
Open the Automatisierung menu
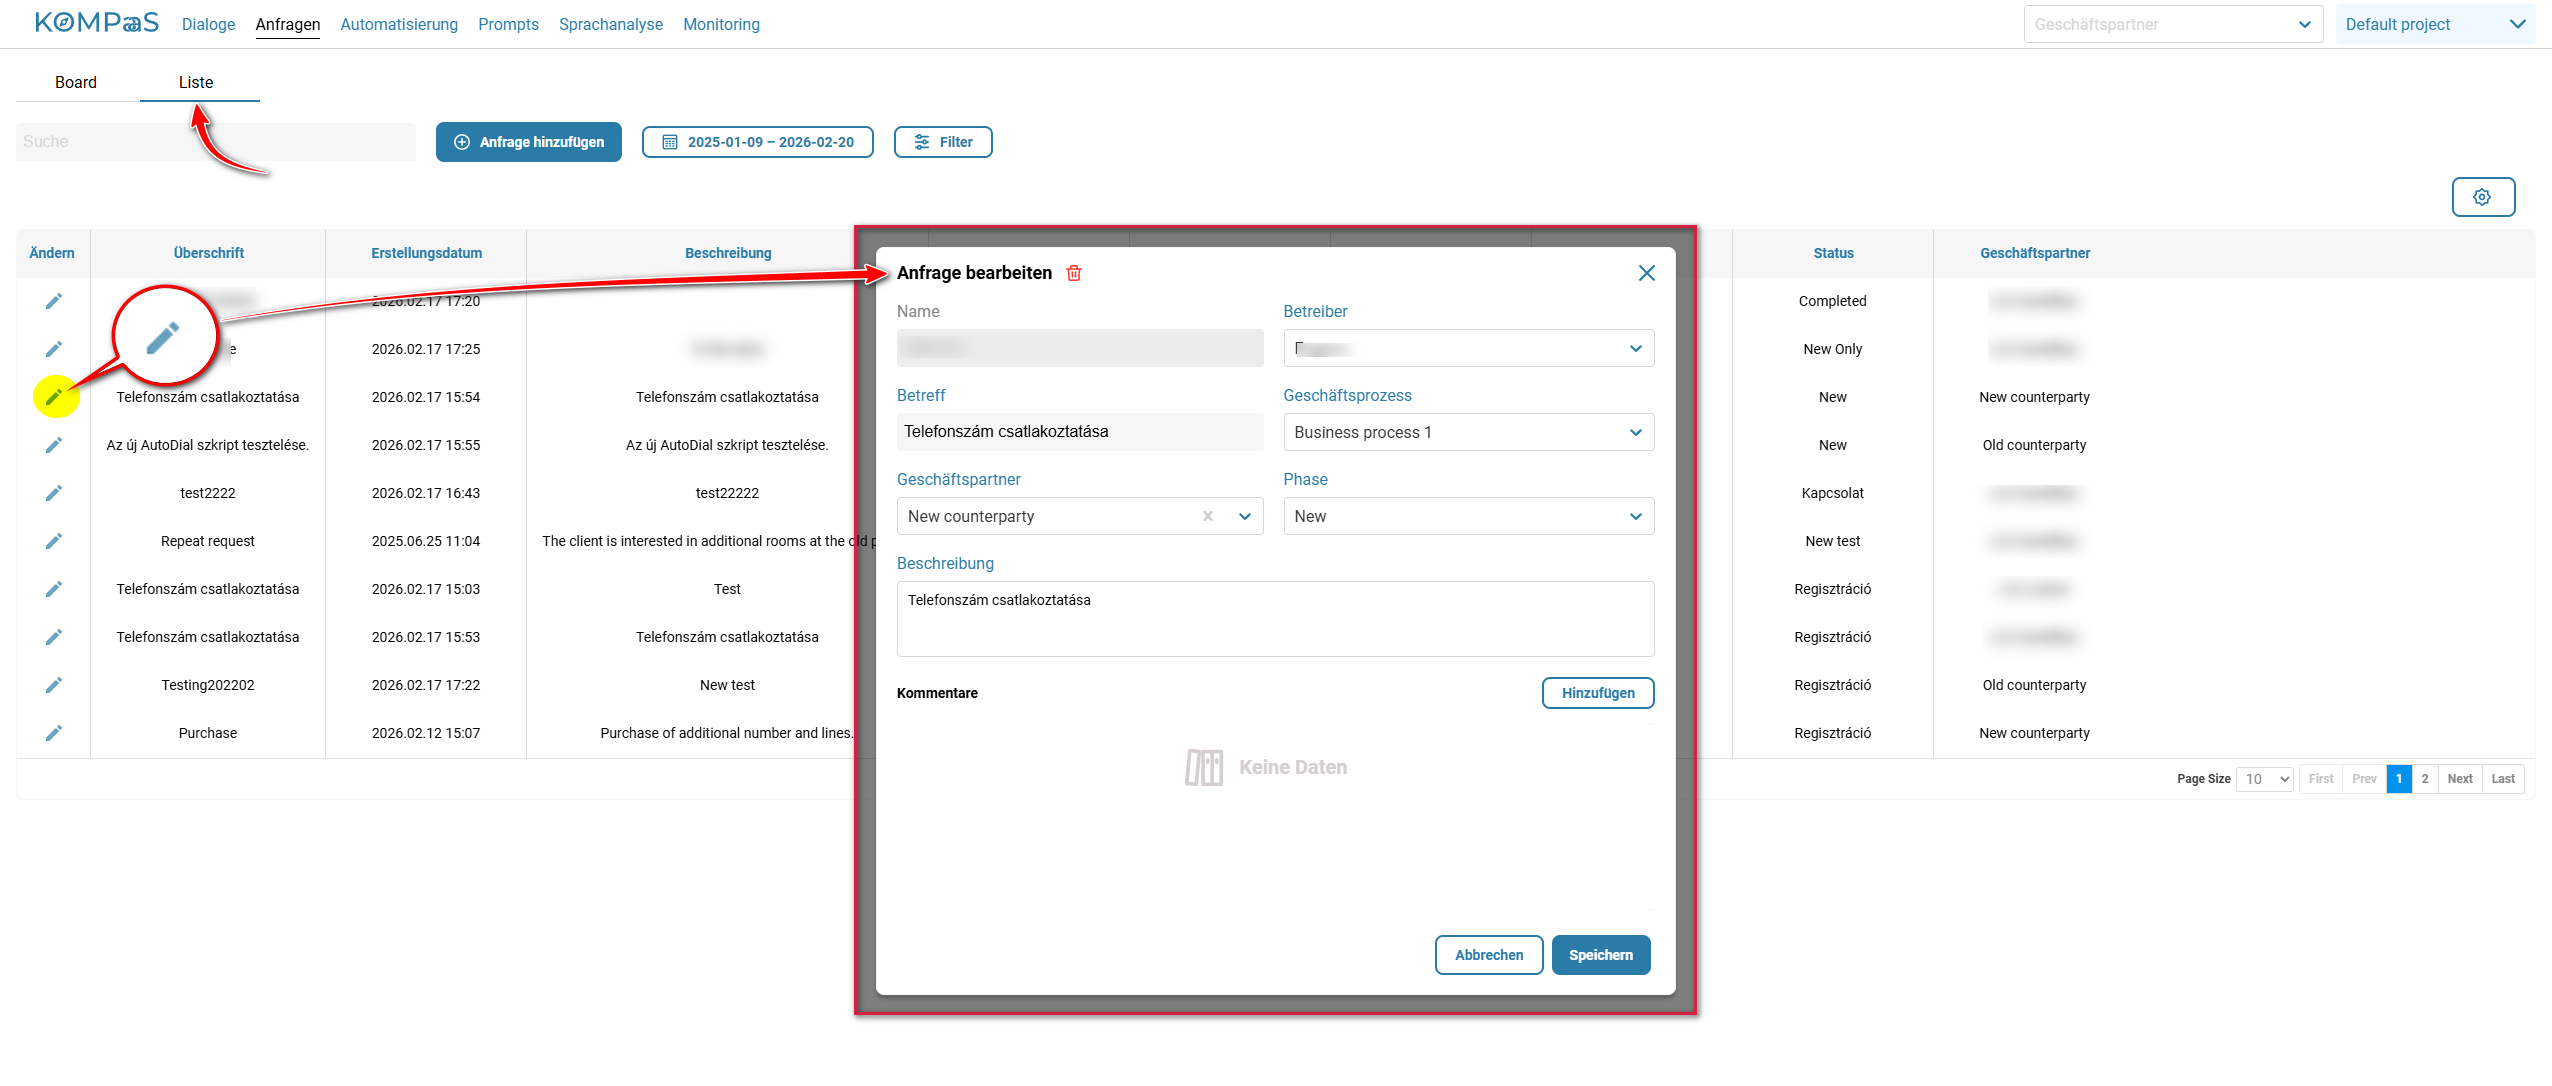click(x=398, y=24)
